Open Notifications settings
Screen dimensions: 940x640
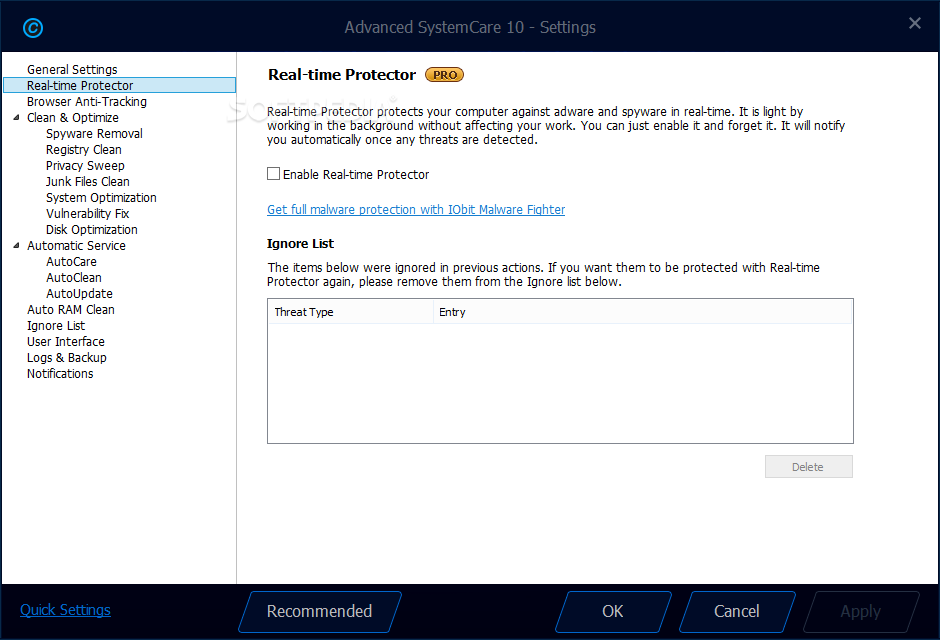60,373
